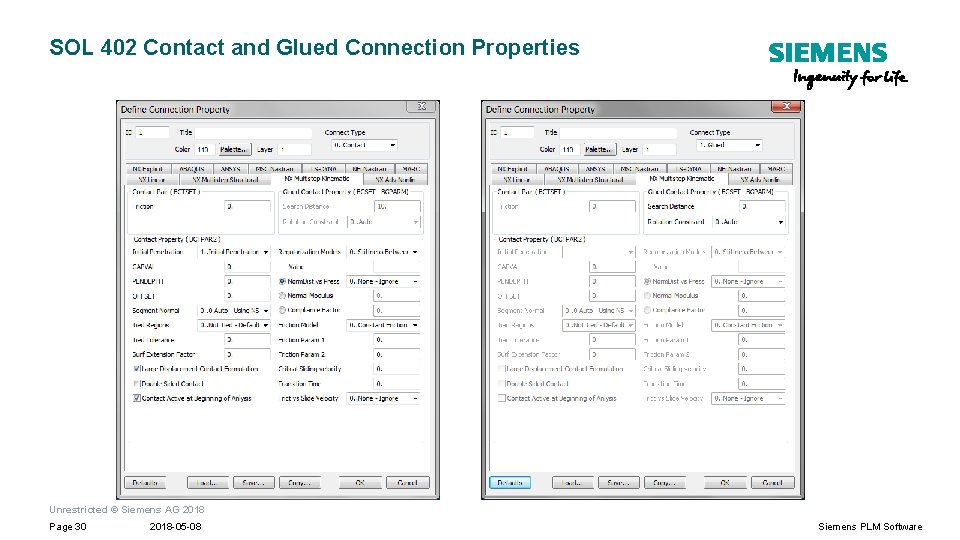Click Surf Extension Factor field in Contact dialog
Image resolution: width=960 pixels, height=540 pixels.
coord(247,354)
